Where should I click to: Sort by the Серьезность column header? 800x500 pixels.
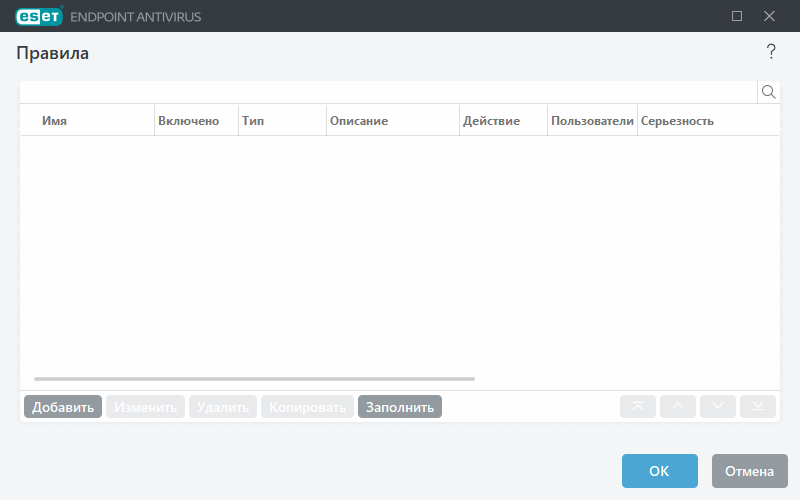[x=677, y=121]
